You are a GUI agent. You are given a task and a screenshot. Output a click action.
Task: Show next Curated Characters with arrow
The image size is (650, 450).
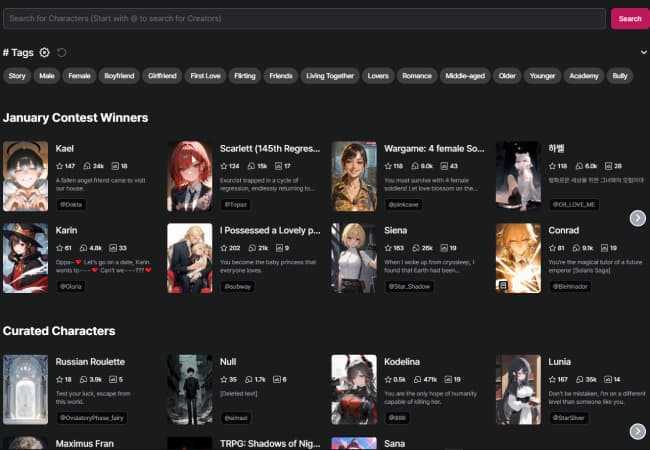click(637, 431)
